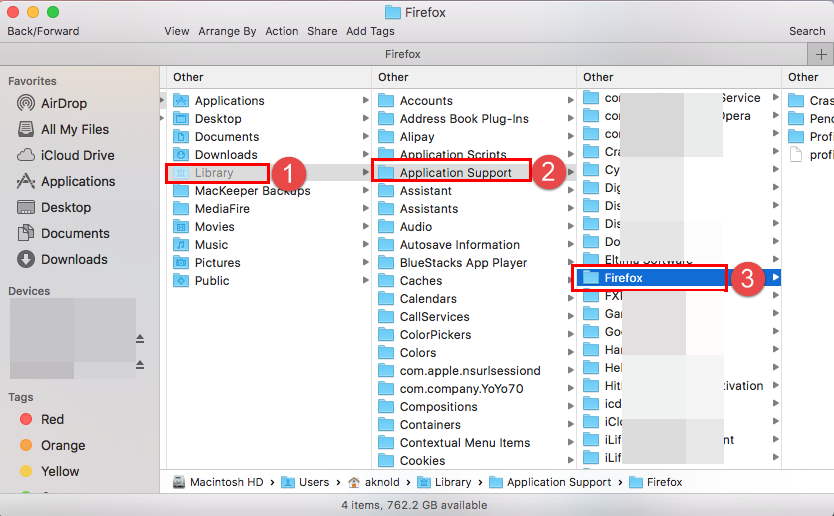The image size is (834, 516).
Task: Select the ColorPickers folder row
Action: click(x=473, y=335)
